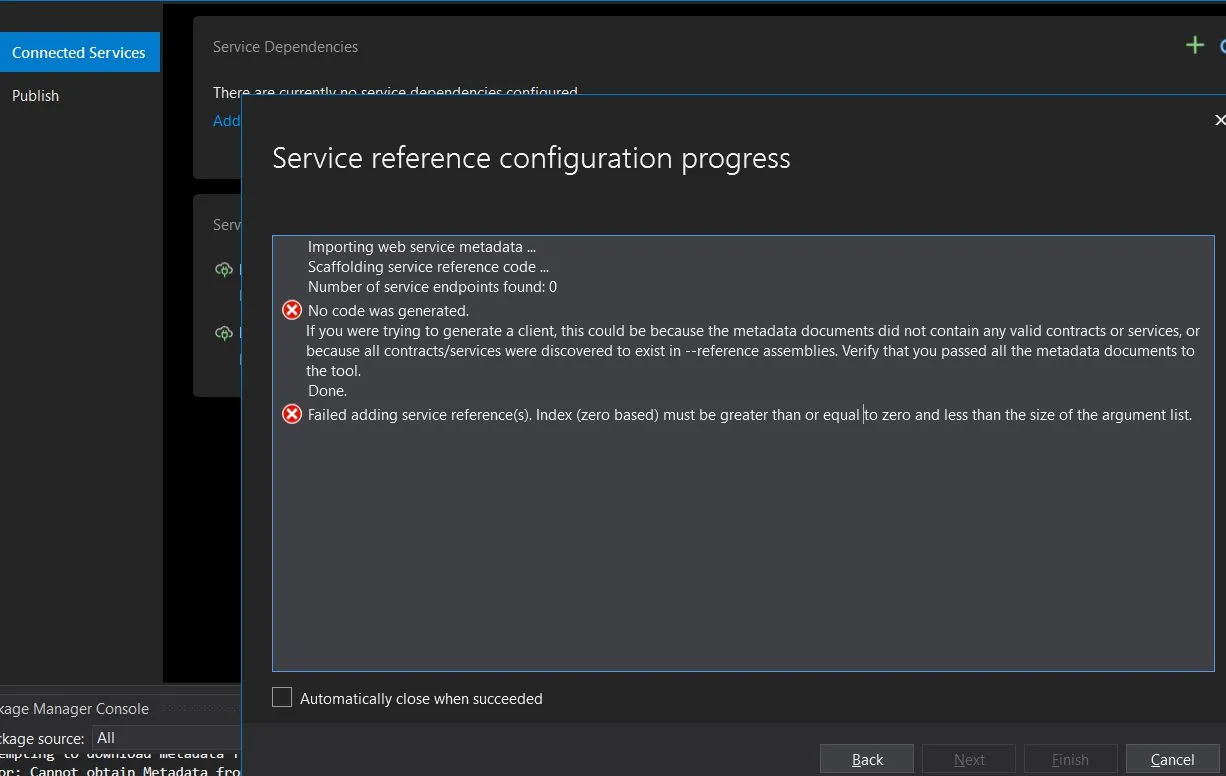Screen dimensions: 1226x776
Task: Open the Package source dropdown
Action: [165, 738]
